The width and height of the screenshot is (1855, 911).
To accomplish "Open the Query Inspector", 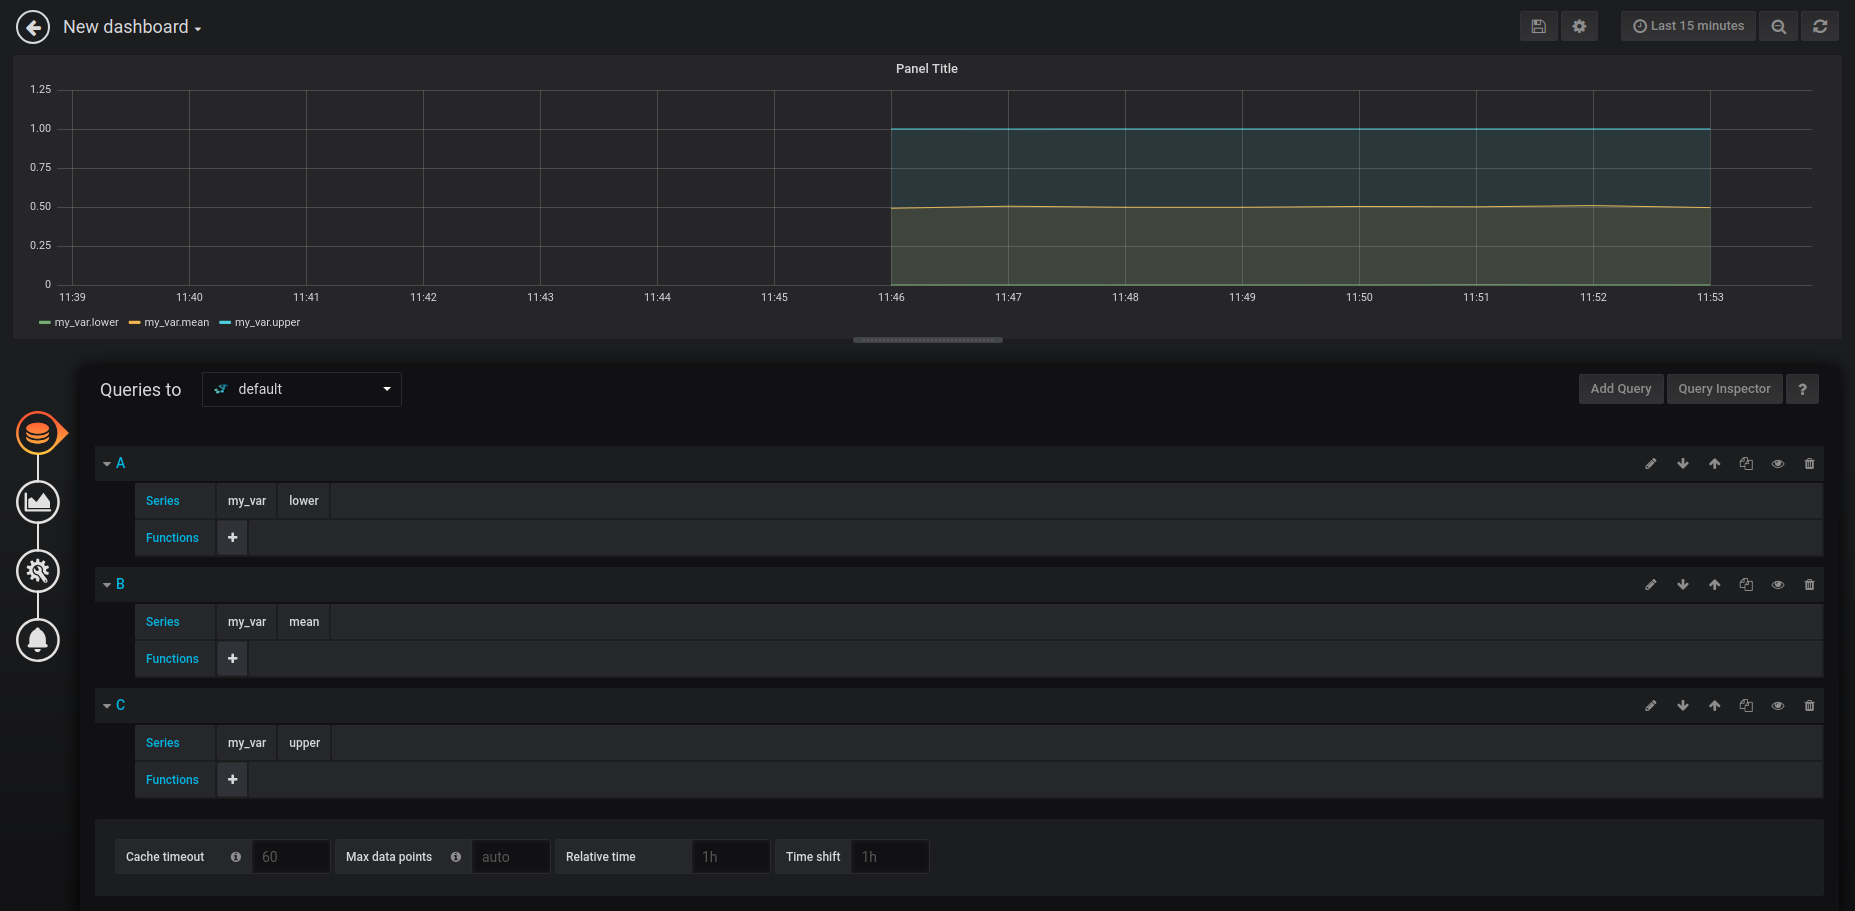I will (x=1724, y=389).
